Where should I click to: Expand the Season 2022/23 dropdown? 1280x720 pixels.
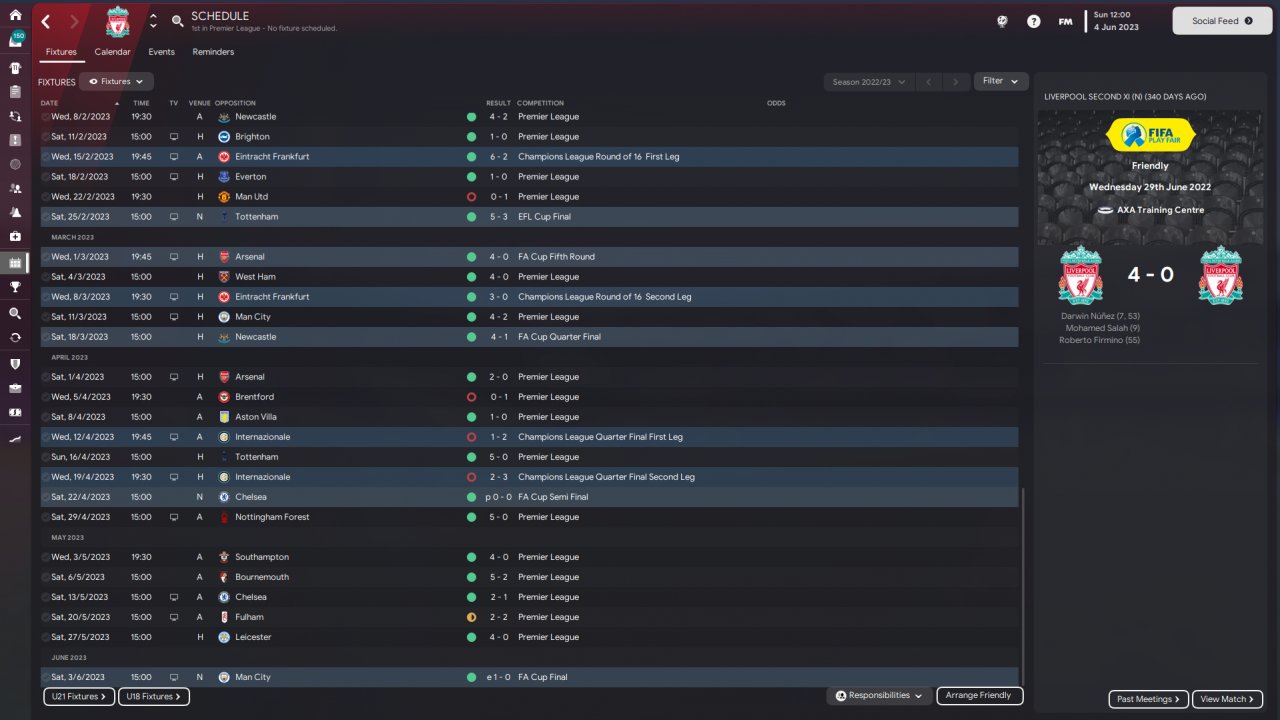[x=869, y=82]
